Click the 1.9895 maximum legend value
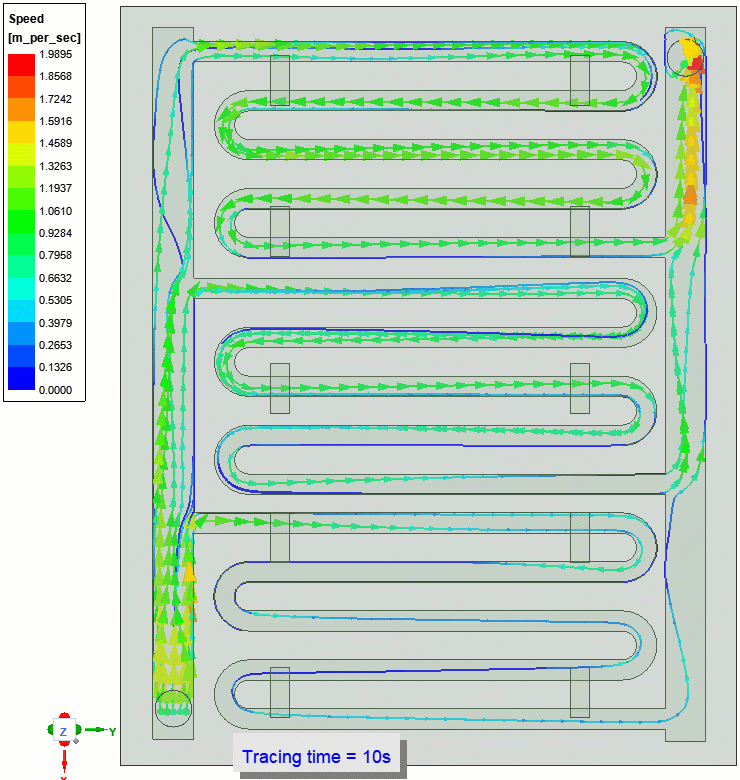 click(x=55, y=54)
